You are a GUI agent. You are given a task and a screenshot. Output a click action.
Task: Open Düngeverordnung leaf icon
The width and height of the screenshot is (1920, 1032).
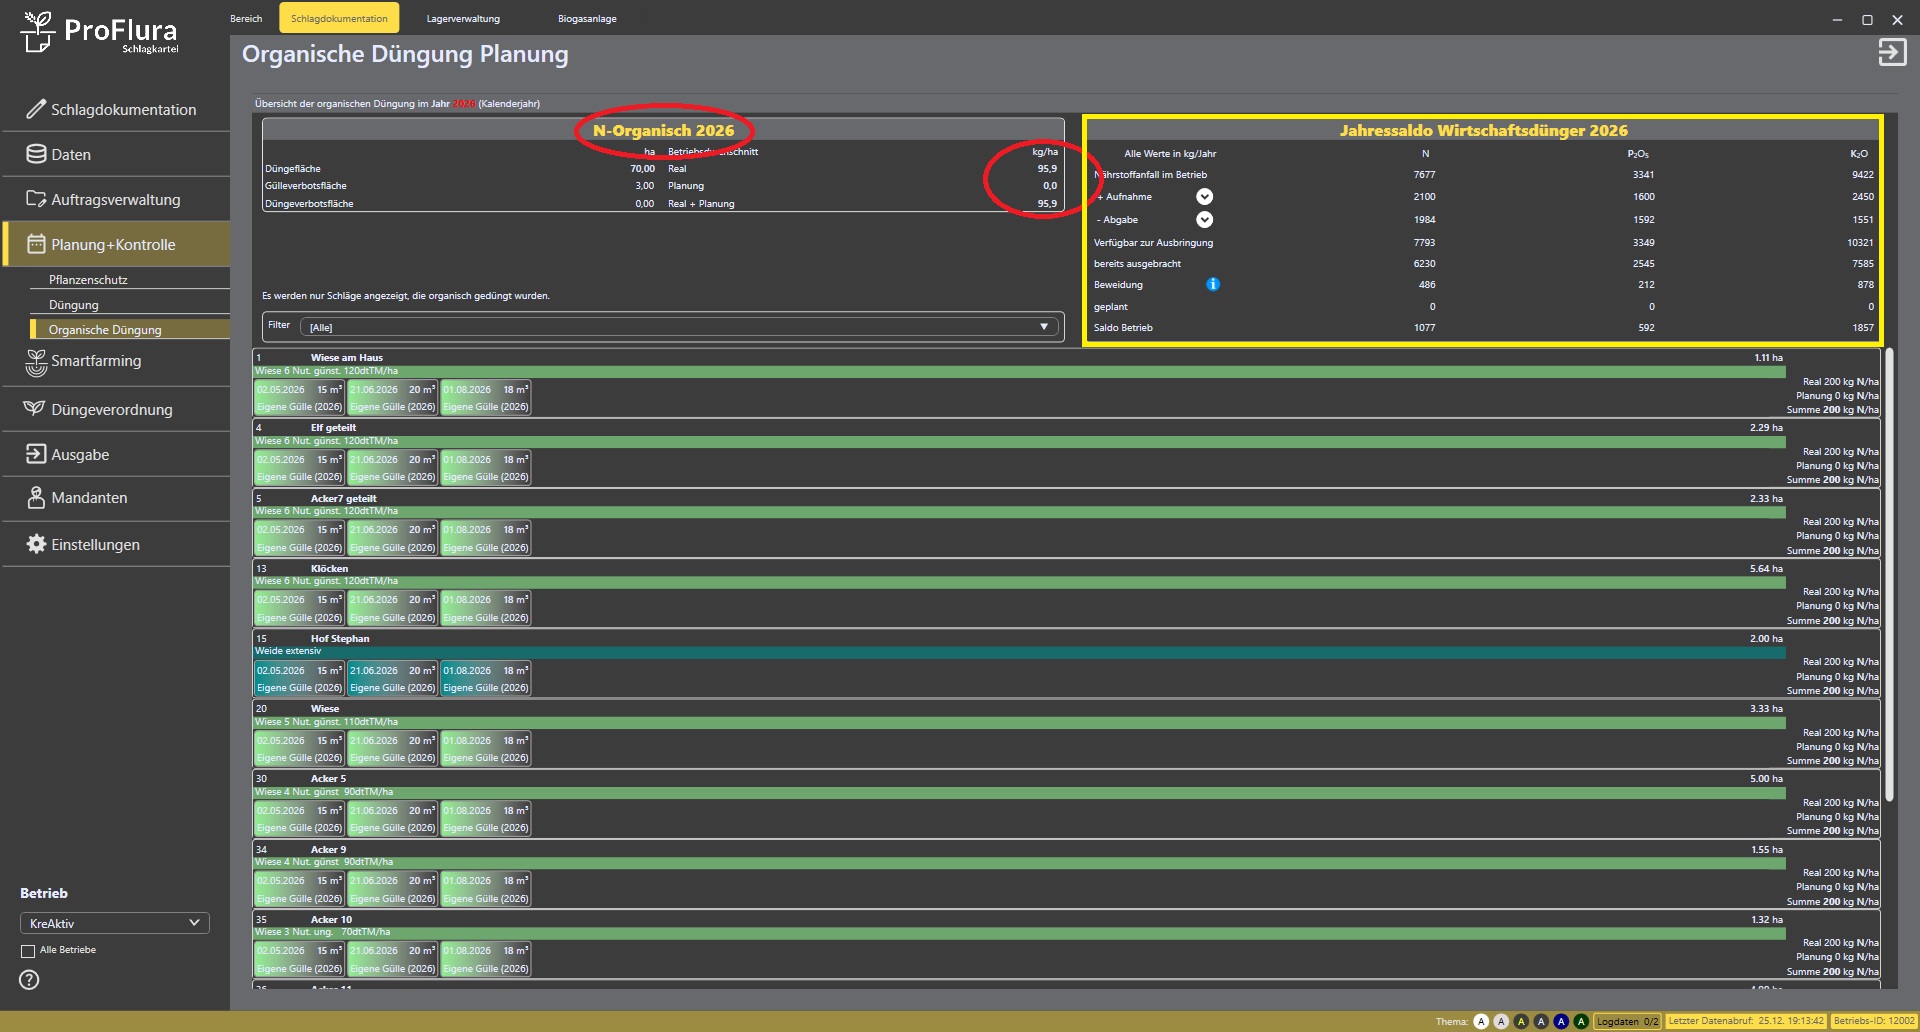tap(35, 409)
